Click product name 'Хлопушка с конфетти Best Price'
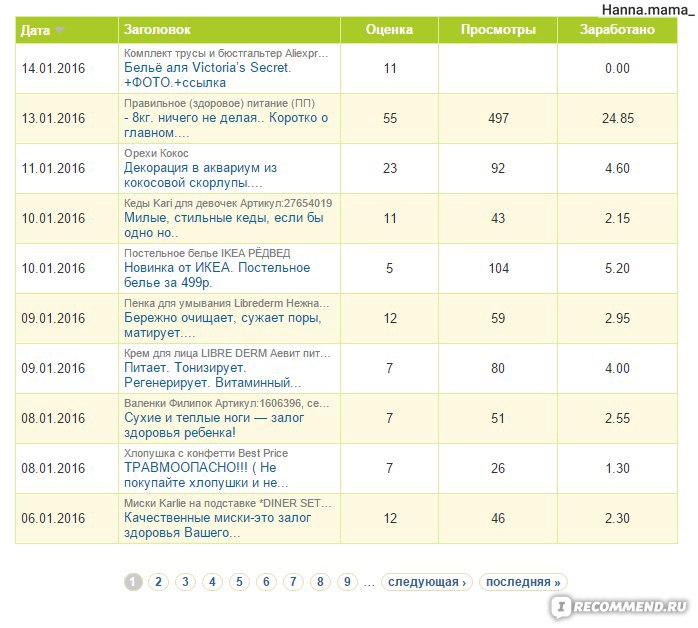The image size is (698, 628). coord(206,453)
